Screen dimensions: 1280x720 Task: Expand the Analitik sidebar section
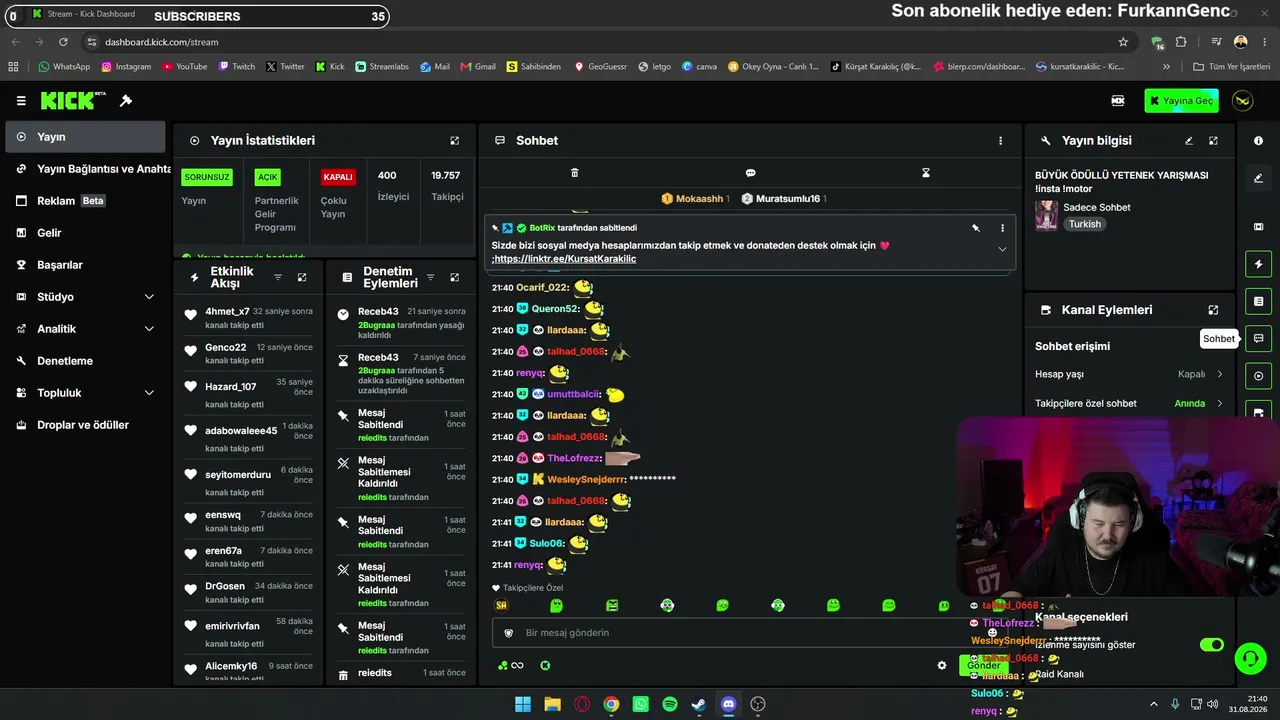point(149,329)
